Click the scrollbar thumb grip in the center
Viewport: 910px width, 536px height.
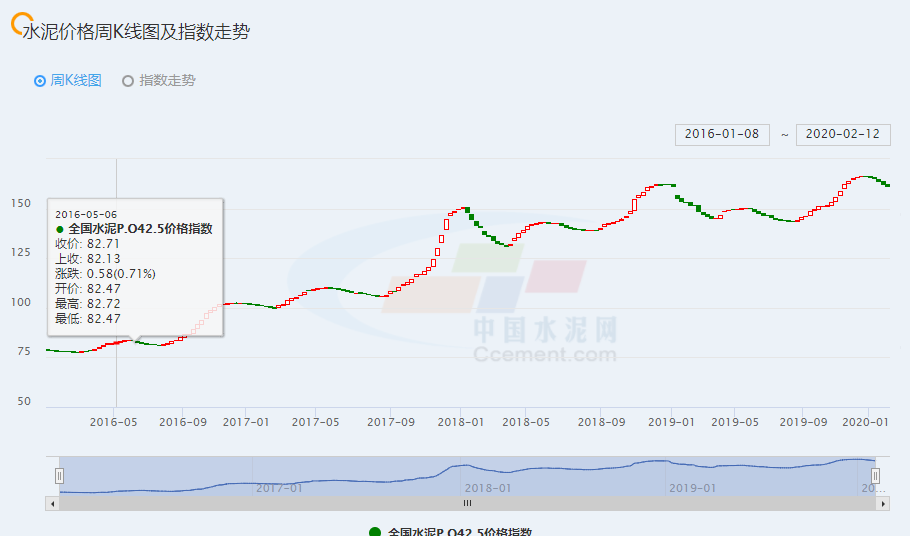point(466,504)
